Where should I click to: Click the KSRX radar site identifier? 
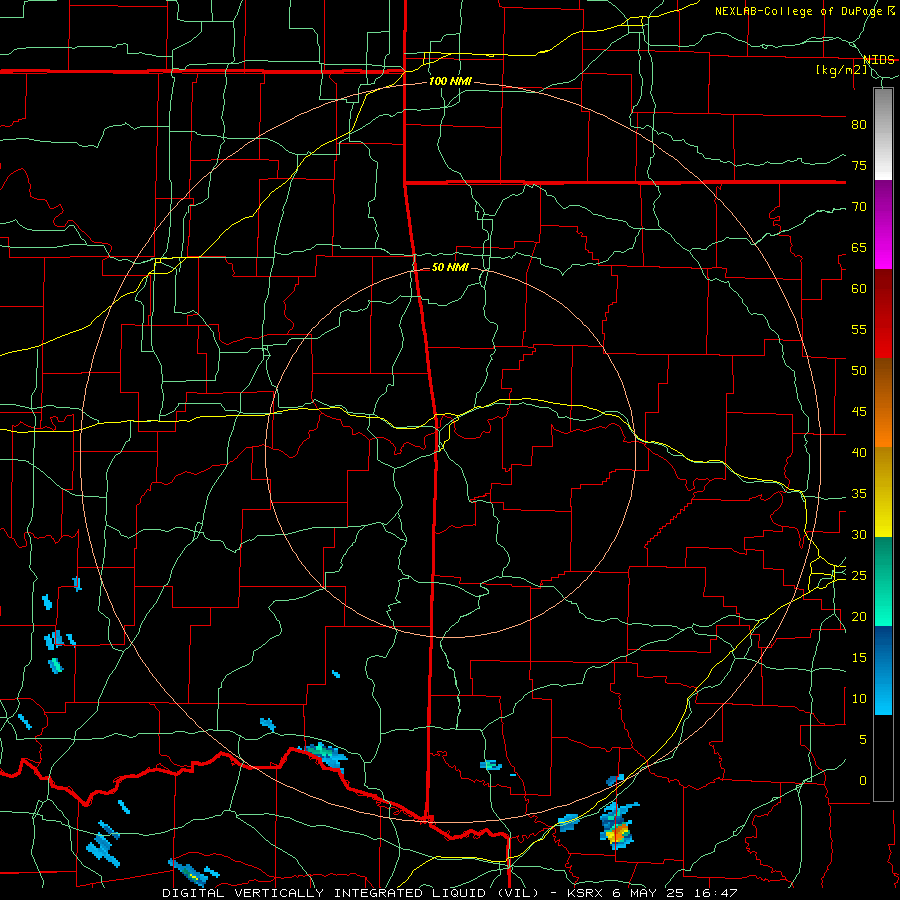coord(585,893)
